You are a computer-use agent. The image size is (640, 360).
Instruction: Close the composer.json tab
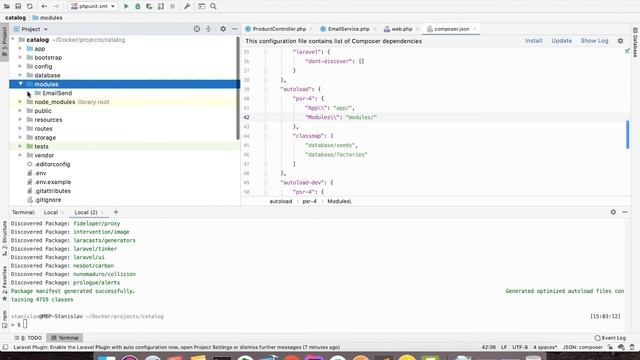click(474, 29)
